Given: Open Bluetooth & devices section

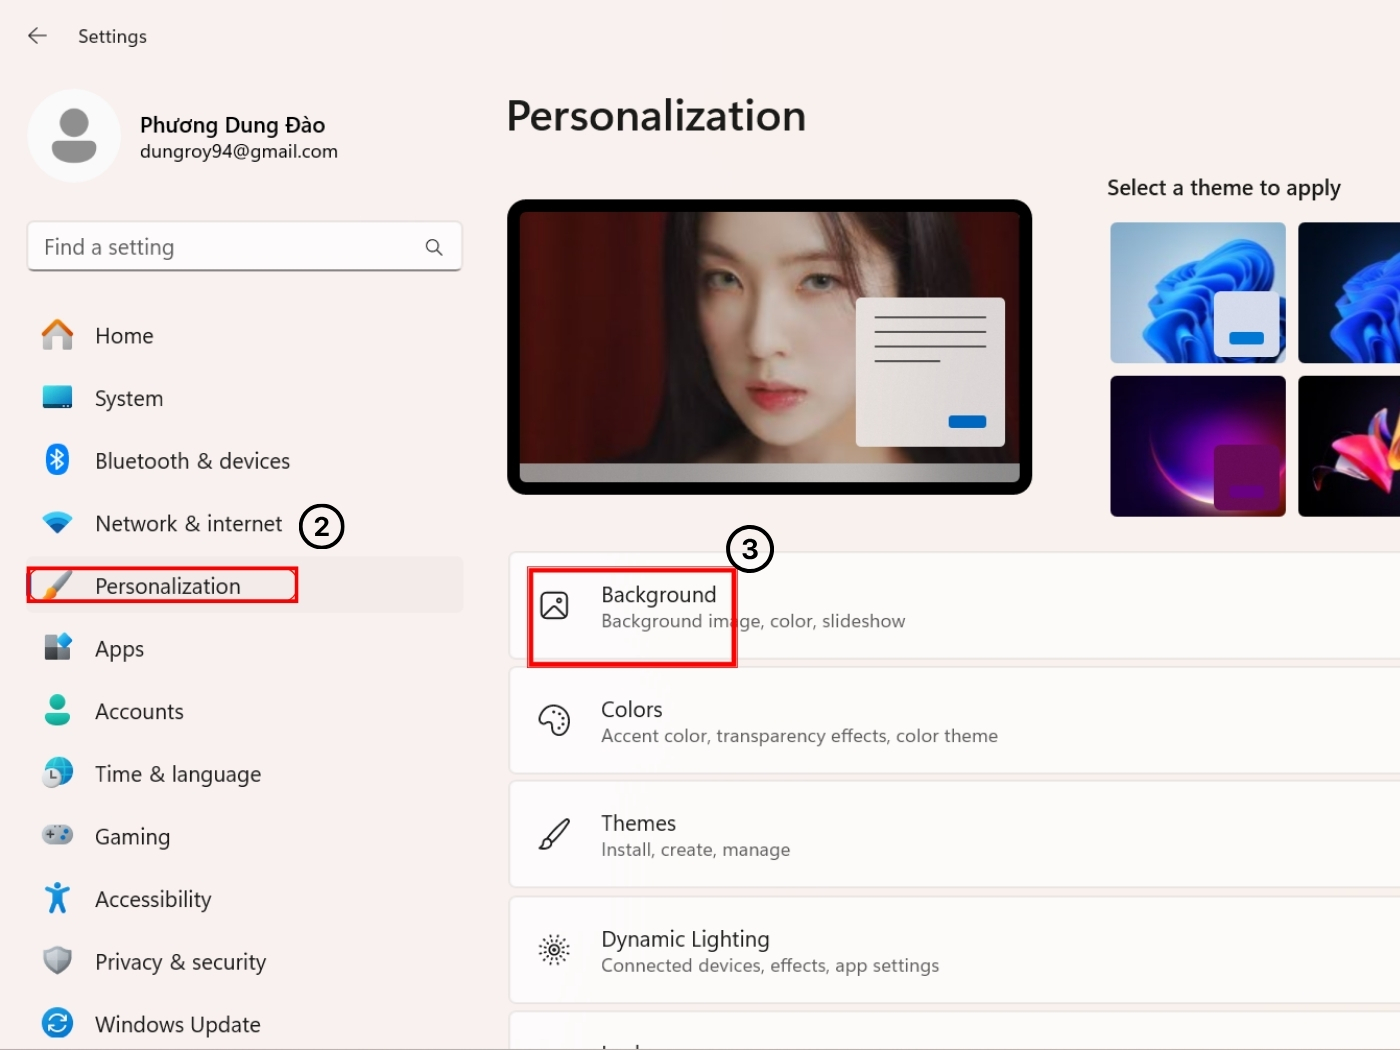Looking at the screenshot, I should (245, 461).
